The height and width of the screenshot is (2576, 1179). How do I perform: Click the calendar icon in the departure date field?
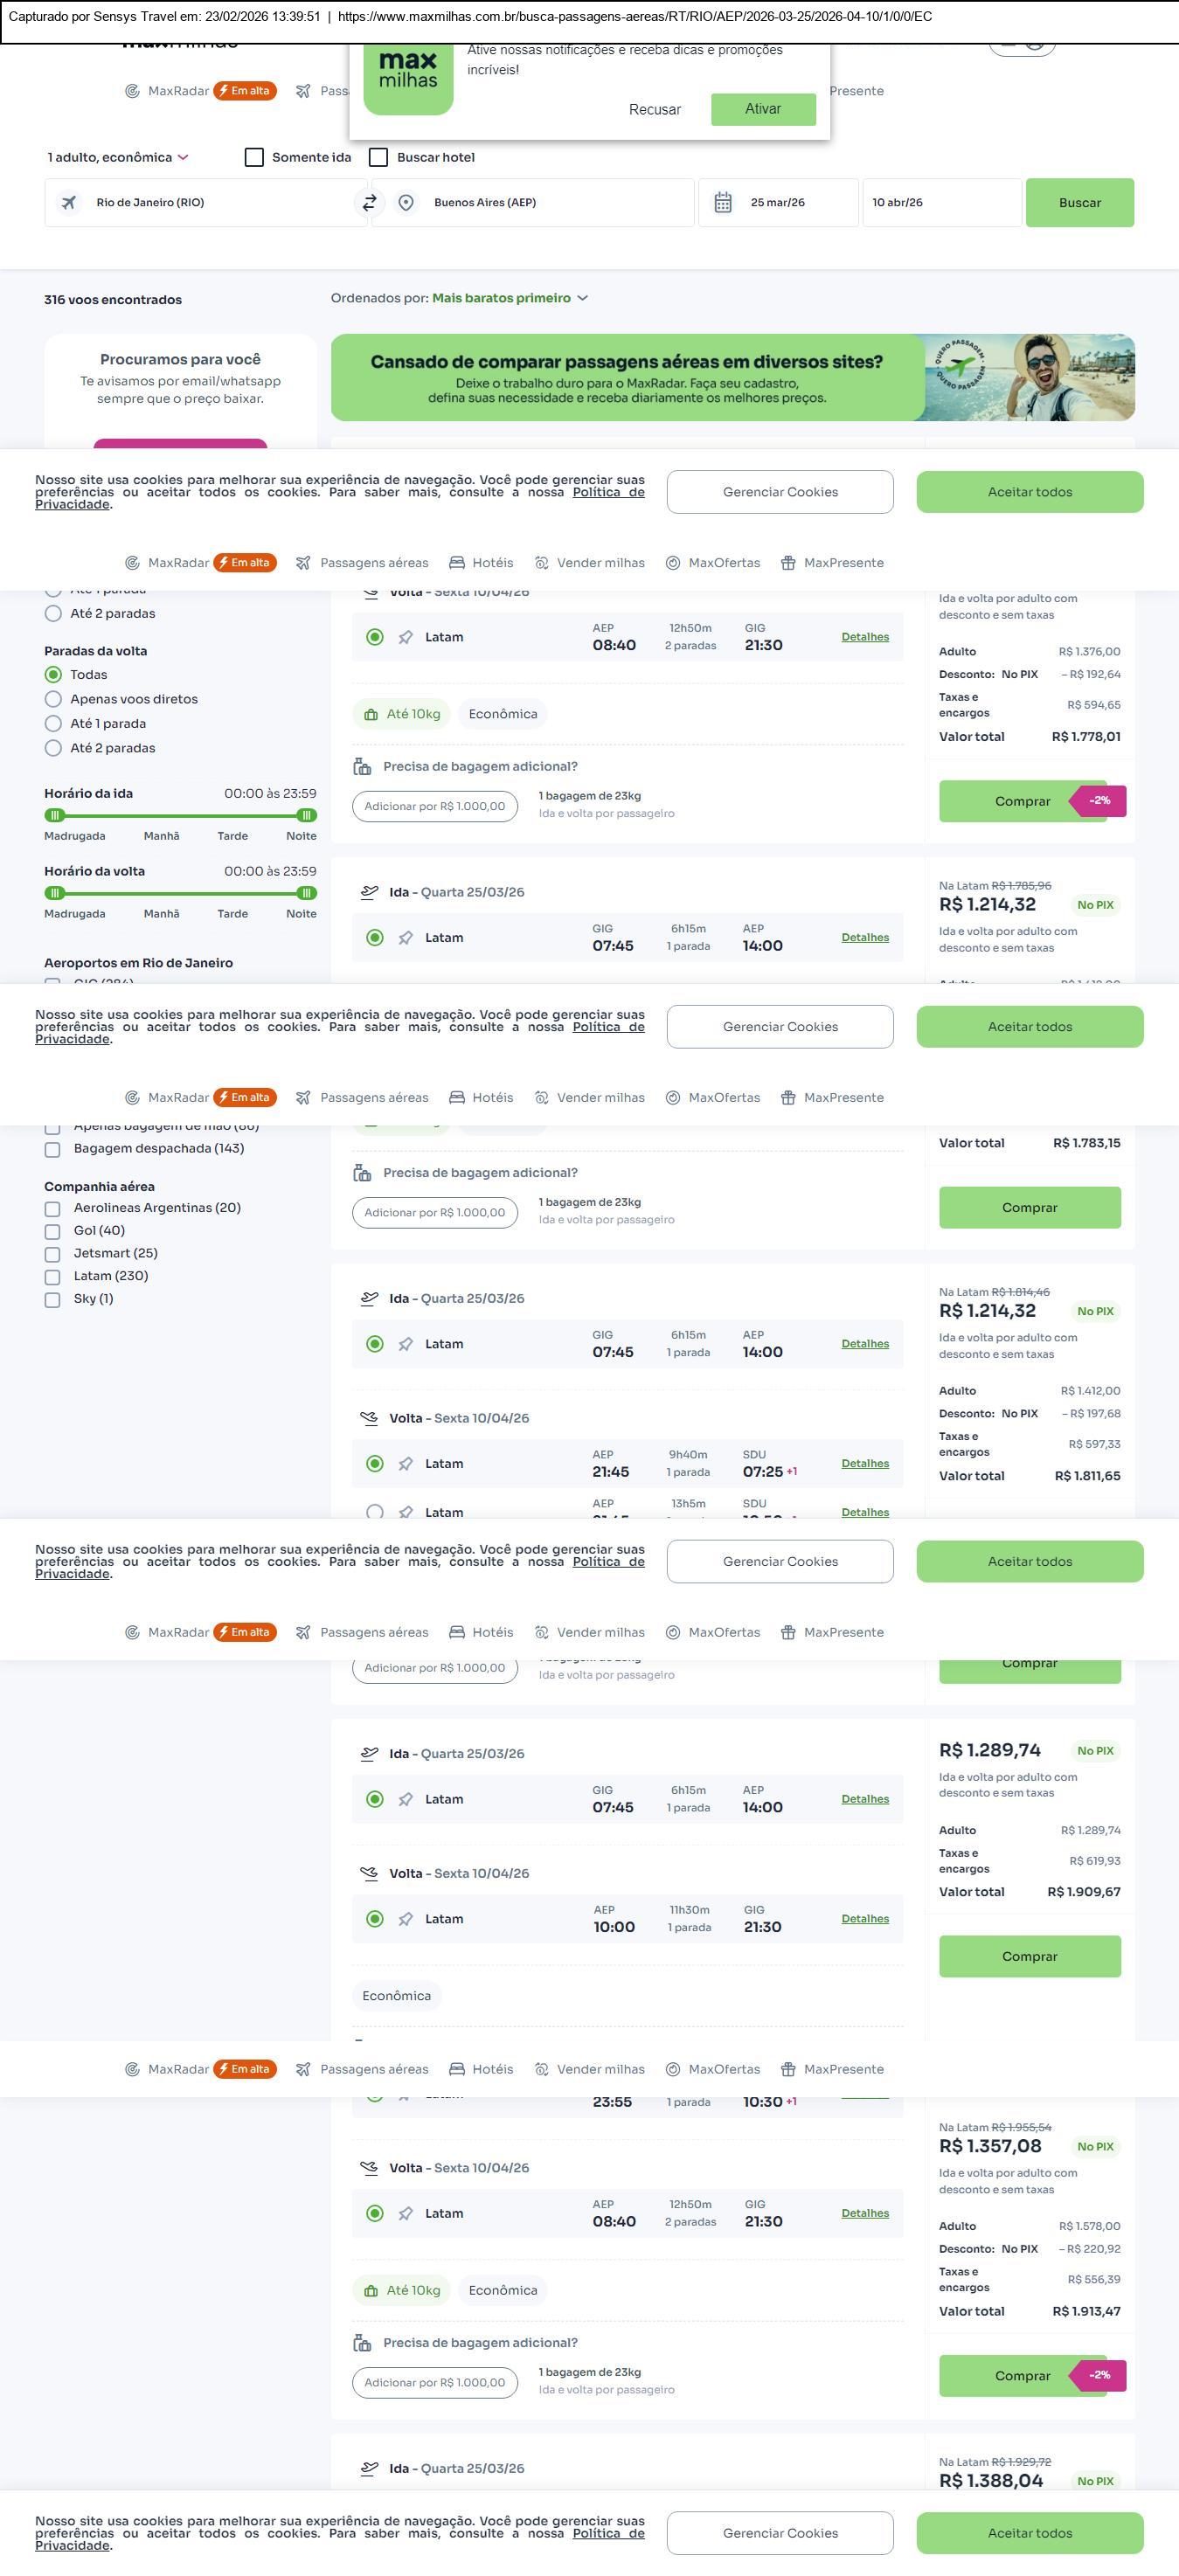click(723, 203)
